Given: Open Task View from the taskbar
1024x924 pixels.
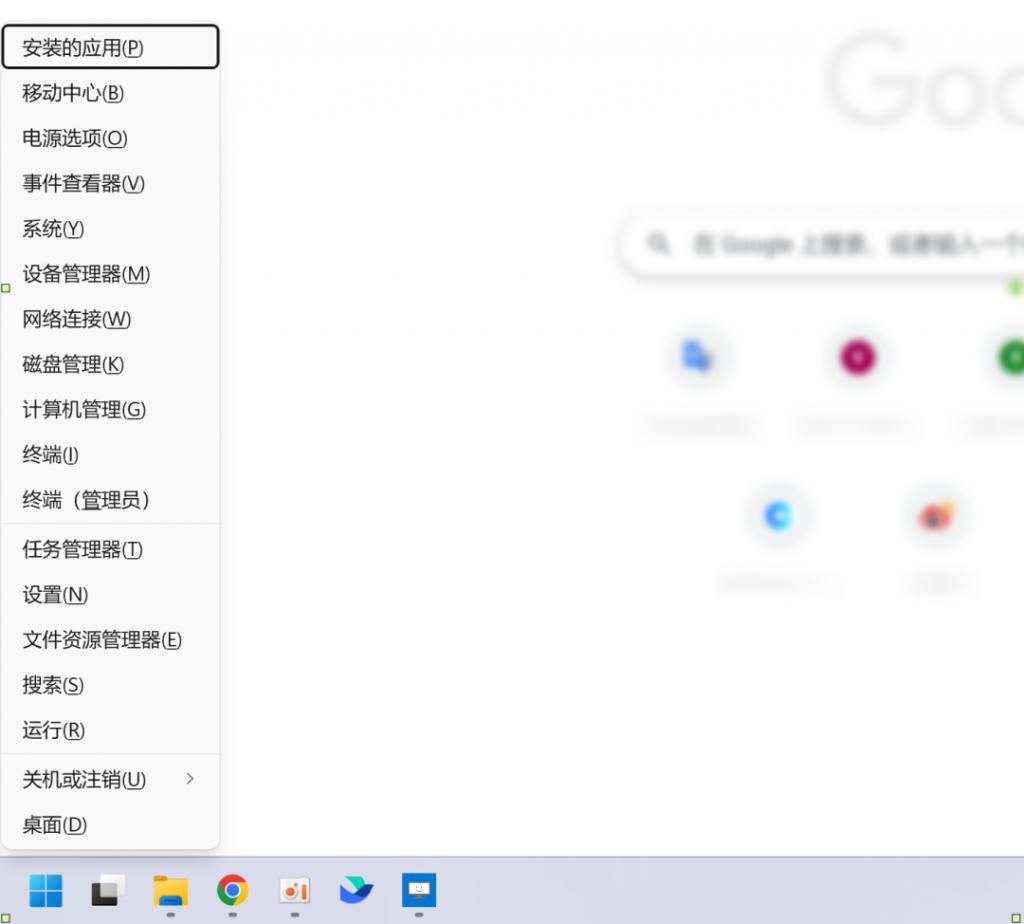Looking at the screenshot, I should click(108, 889).
